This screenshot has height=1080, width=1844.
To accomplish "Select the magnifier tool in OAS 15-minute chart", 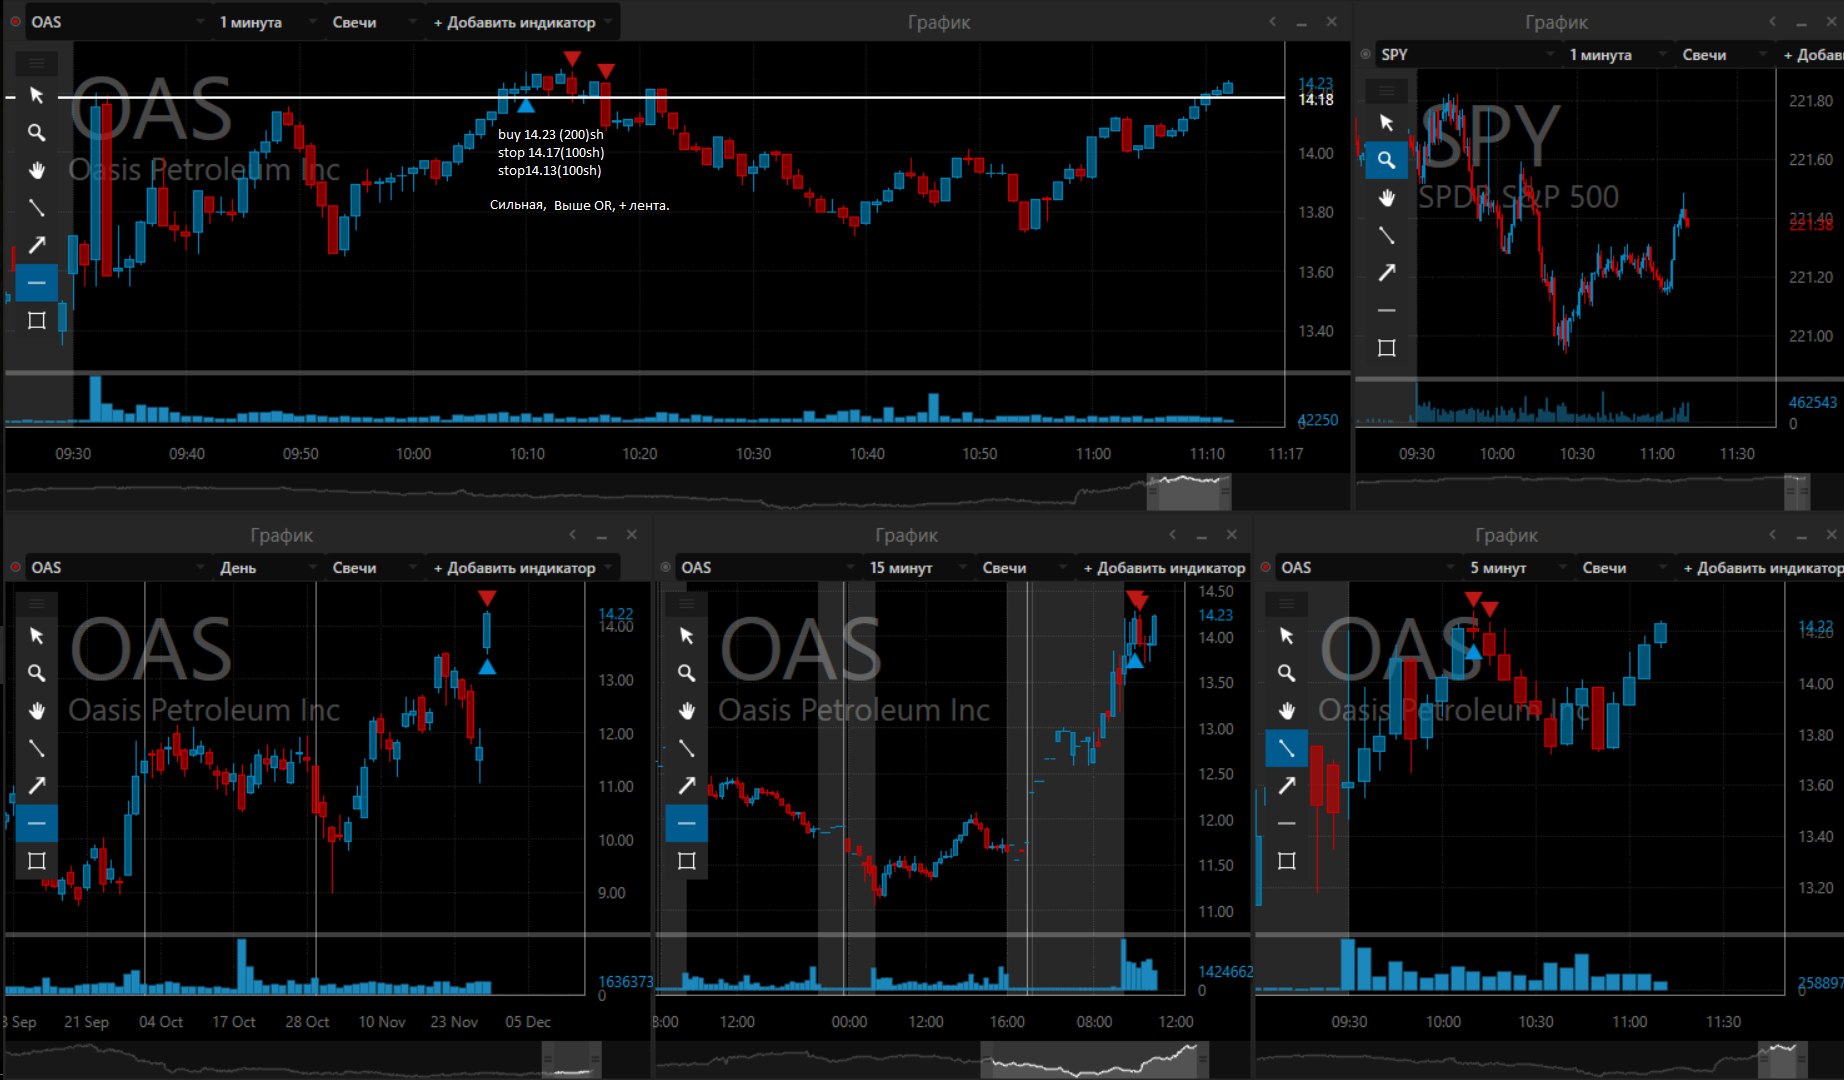I will pos(687,673).
